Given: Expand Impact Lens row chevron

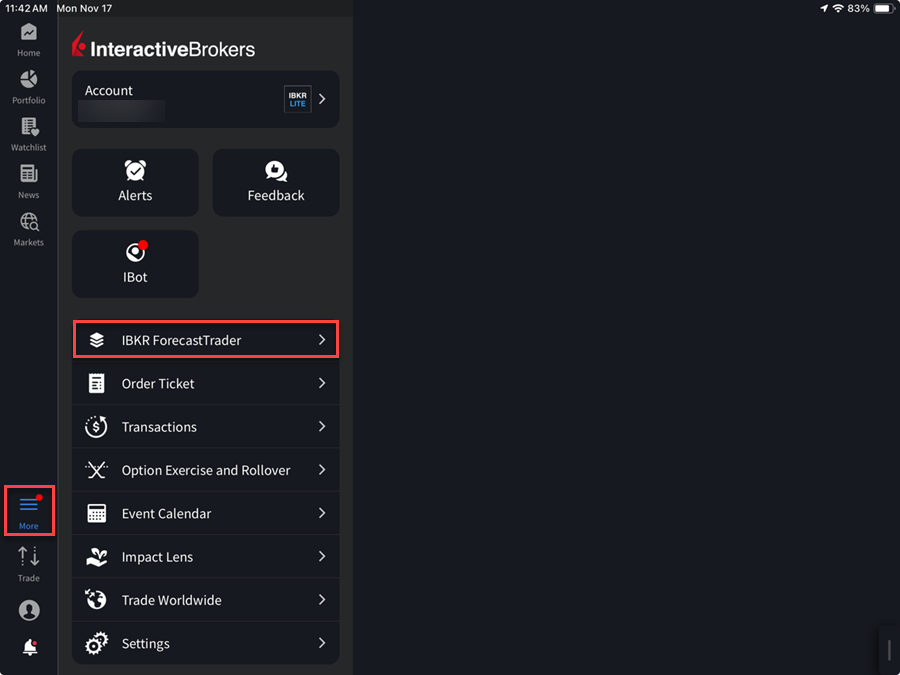Looking at the screenshot, I should (x=322, y=556).
